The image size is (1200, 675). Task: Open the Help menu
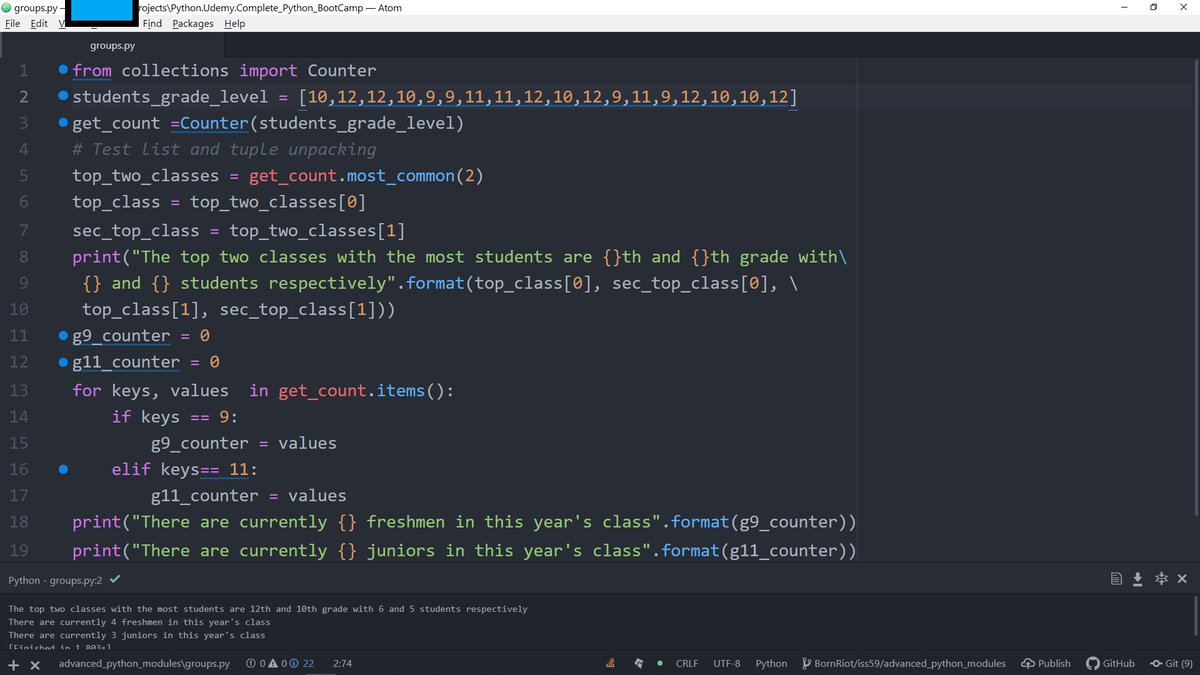coord(234,23)
